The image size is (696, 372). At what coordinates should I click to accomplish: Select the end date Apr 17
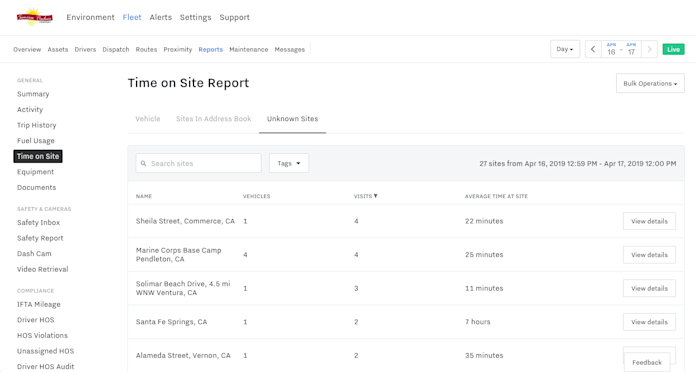pos(631,49)
